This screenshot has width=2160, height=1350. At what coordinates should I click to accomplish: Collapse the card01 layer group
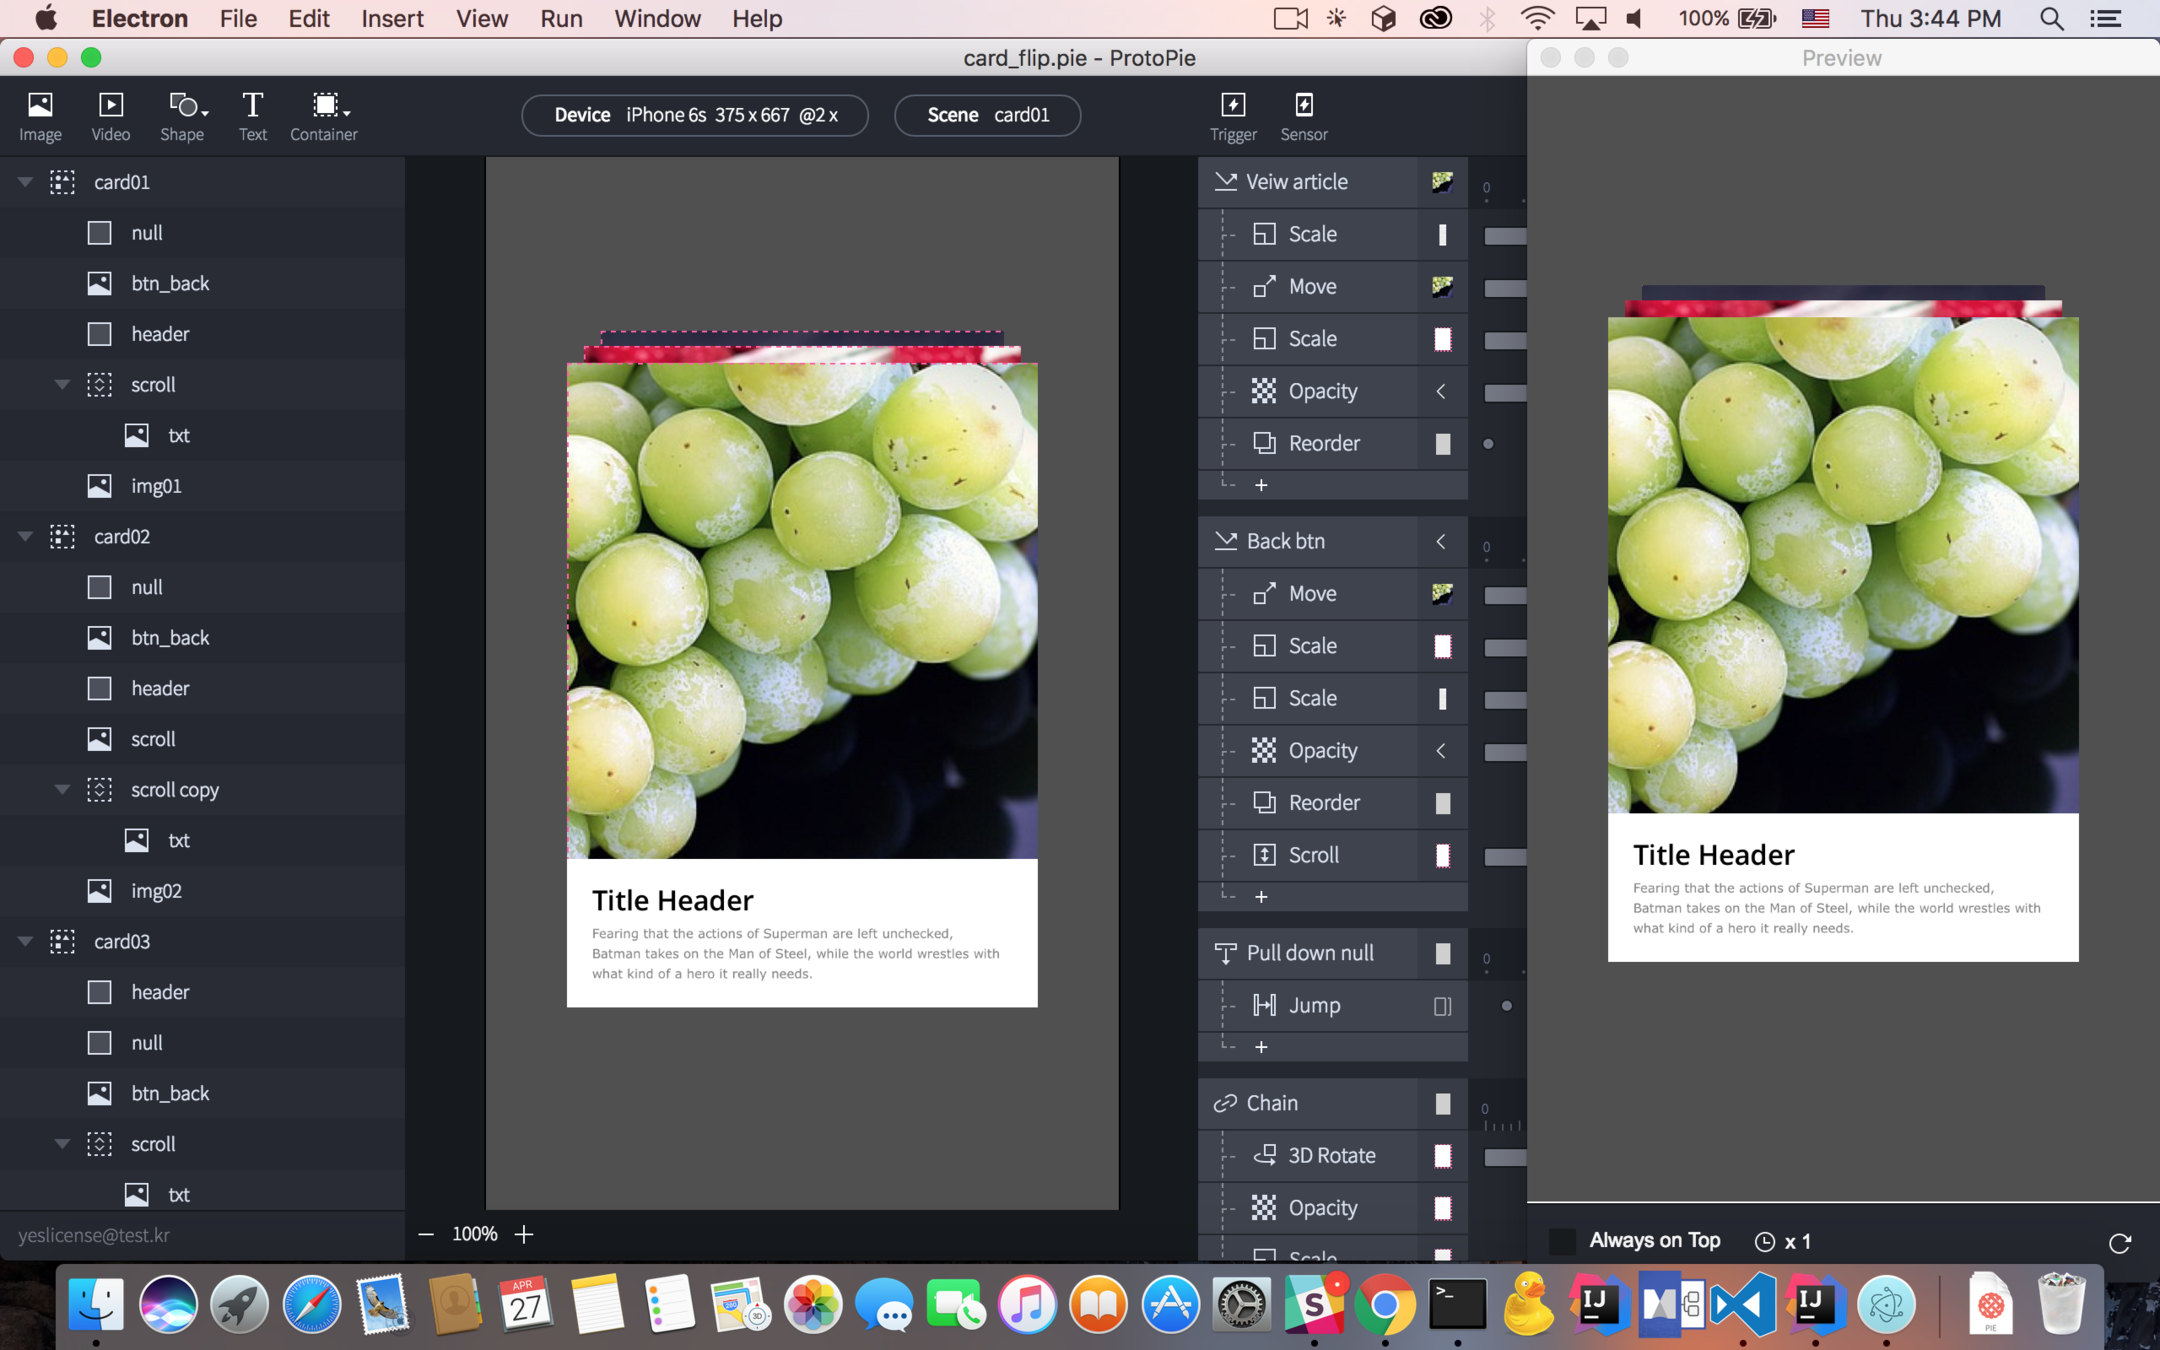(x=25, y=182)
